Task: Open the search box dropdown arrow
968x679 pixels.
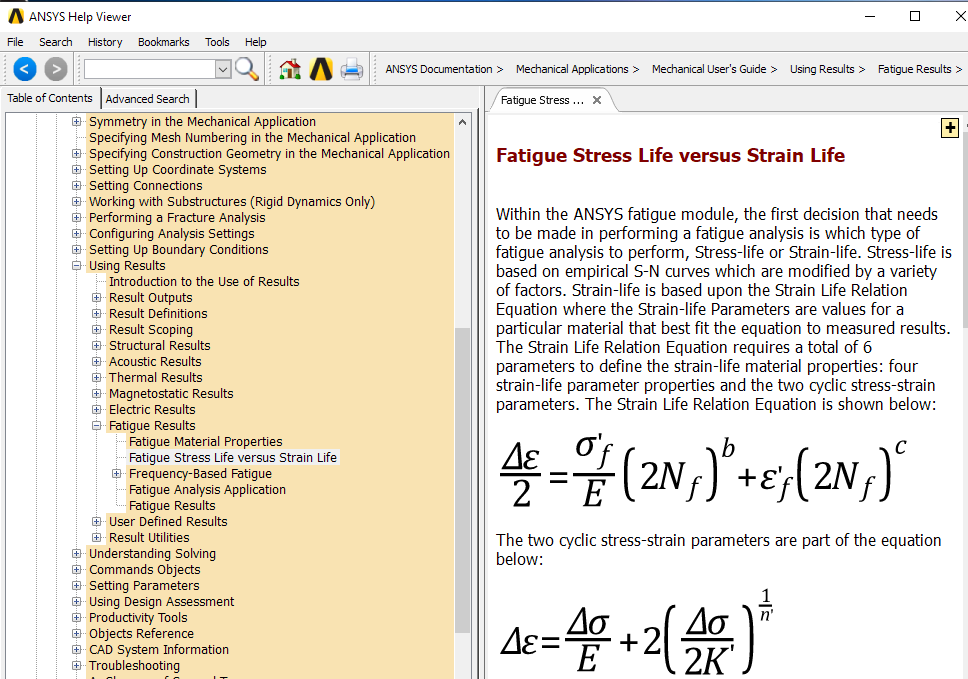Action: click(x=223, y=69)
